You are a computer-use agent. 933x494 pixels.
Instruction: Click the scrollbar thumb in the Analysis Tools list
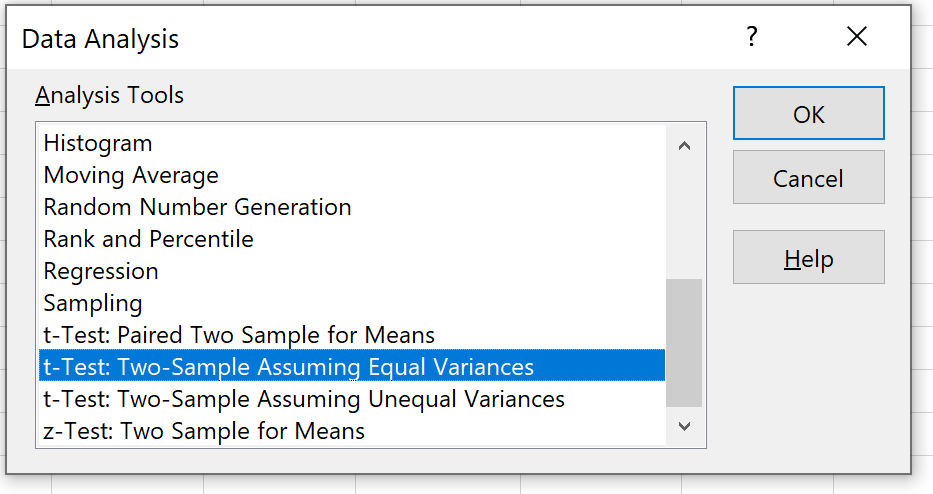pyautogui.click(x=684, y=343)
